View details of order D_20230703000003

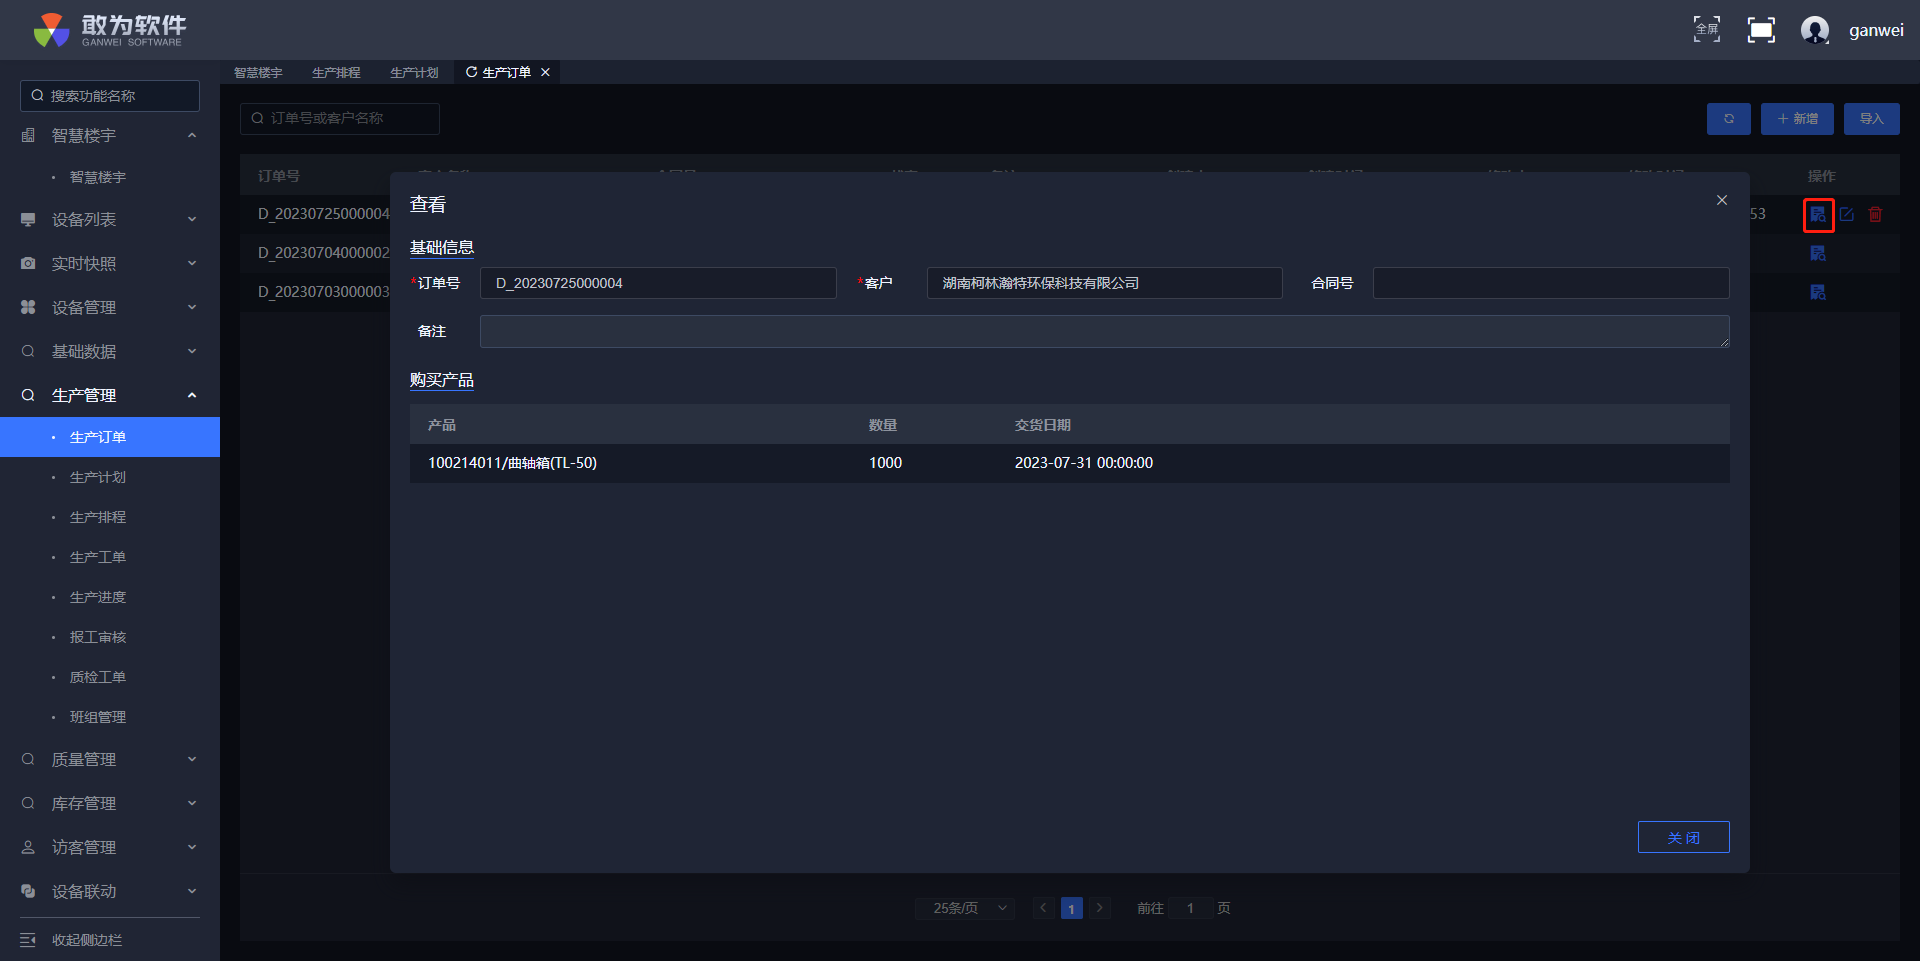[x=1818, y=293]
